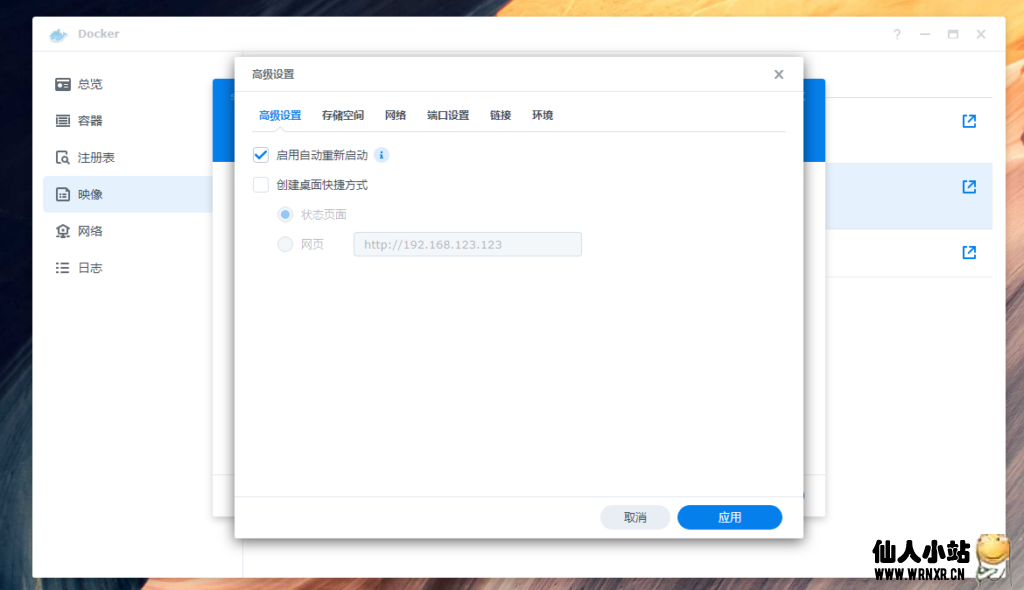
Task: Click the Docker help question mark icon
Action: (897, 34)
